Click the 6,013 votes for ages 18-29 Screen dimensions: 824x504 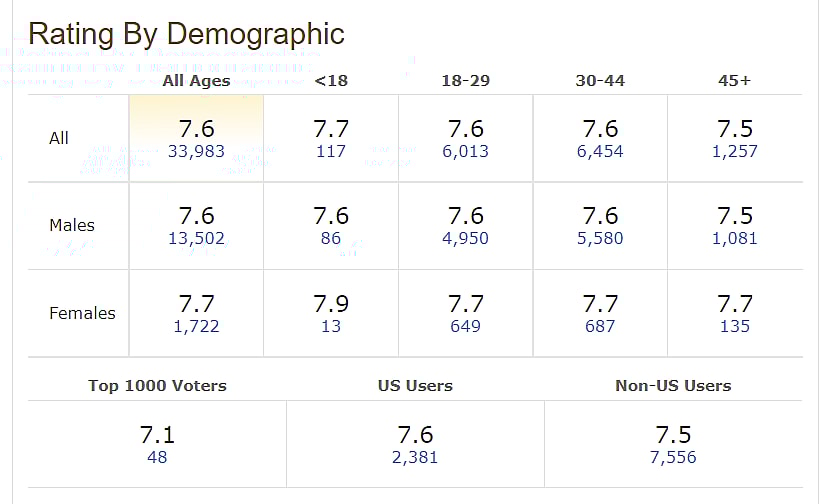click(466, 152)
